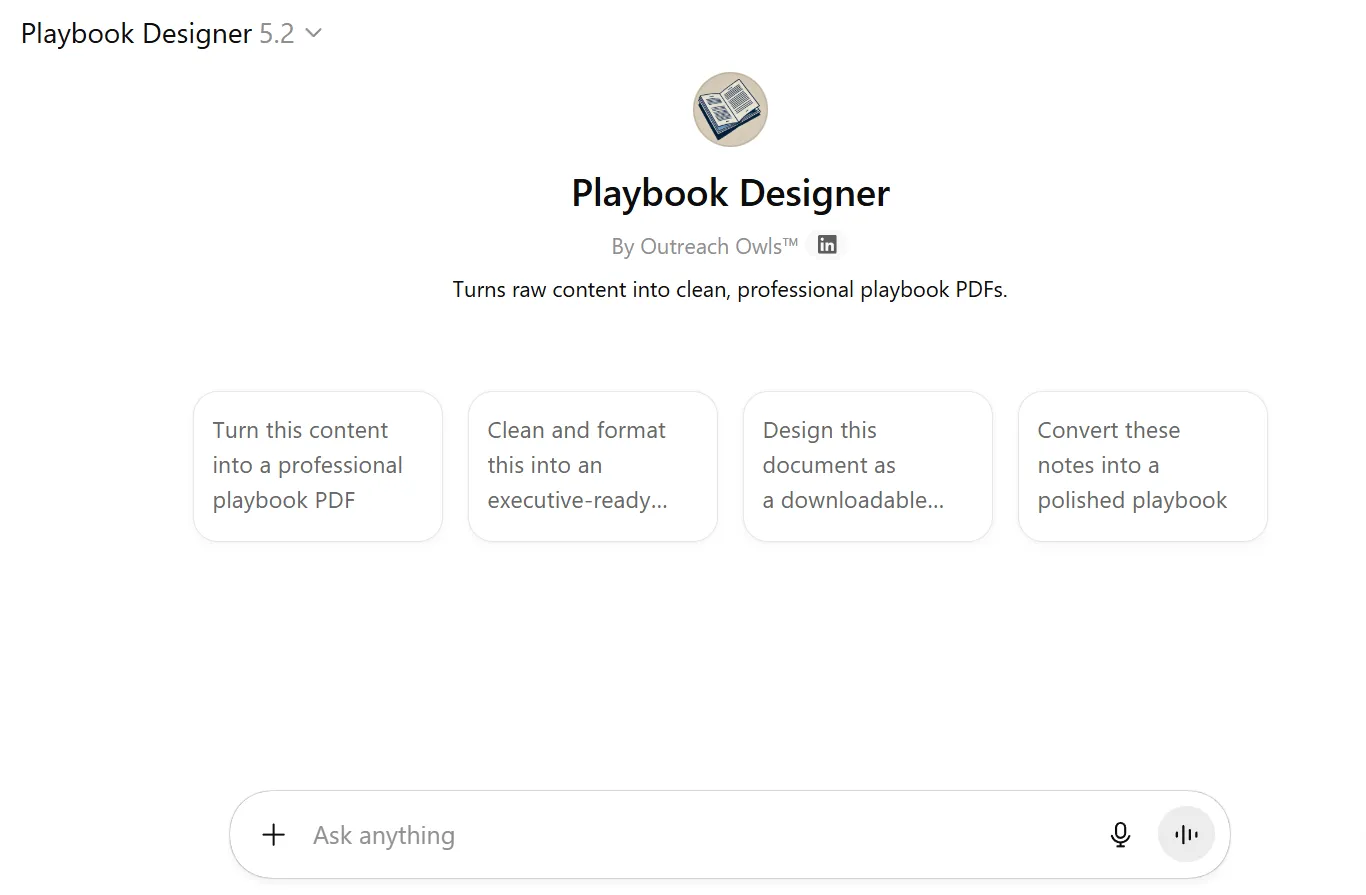
Task: Click the 5.2 version label in header
Action: [x=277, y=33]
